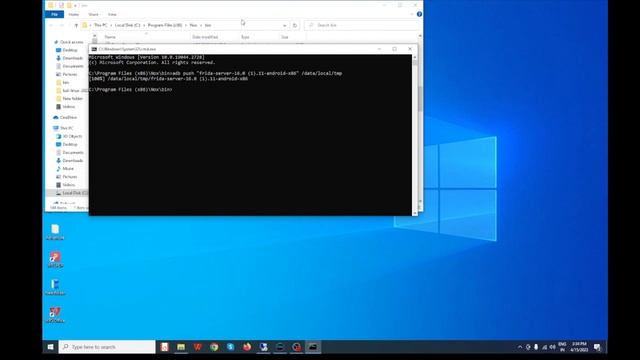Open Videos under Quick access
This screenshot has height=360, width=640.
(x=69, y=107)
